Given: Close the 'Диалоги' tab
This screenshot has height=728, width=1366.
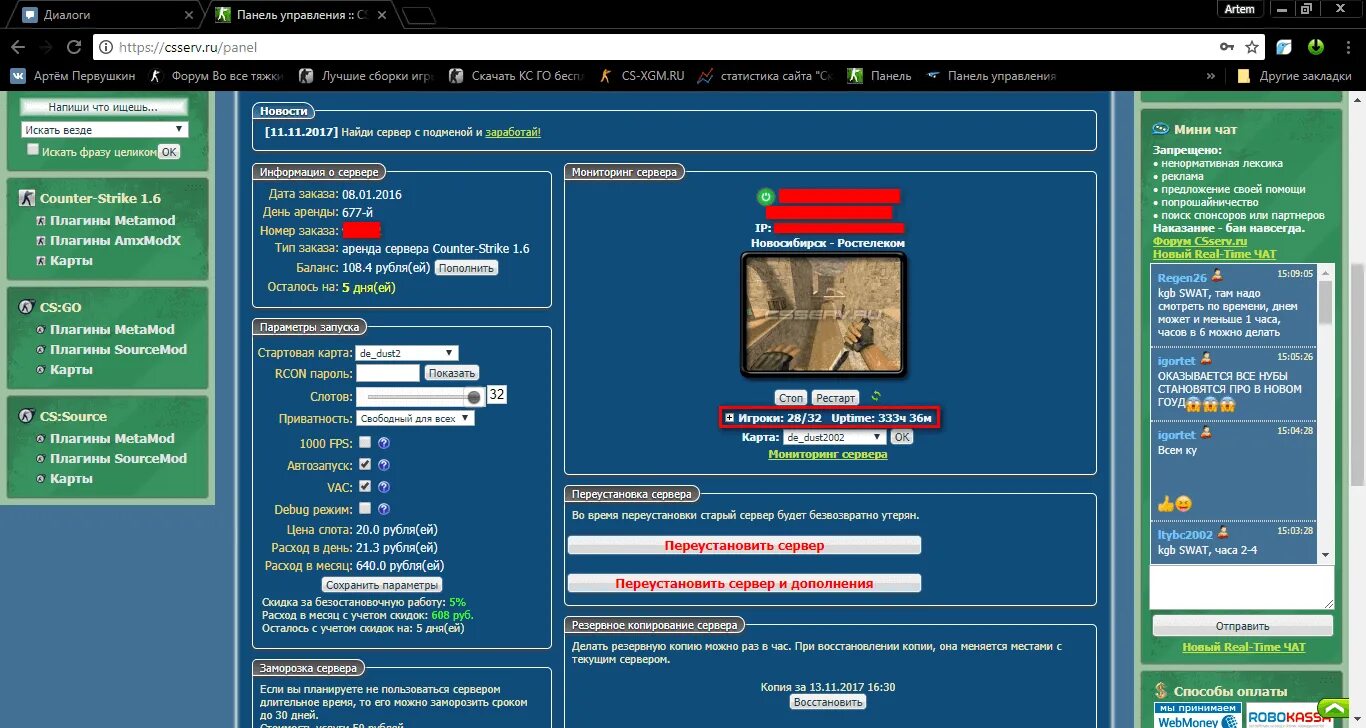Looking at the screenshot, I should tap(189, 15).
